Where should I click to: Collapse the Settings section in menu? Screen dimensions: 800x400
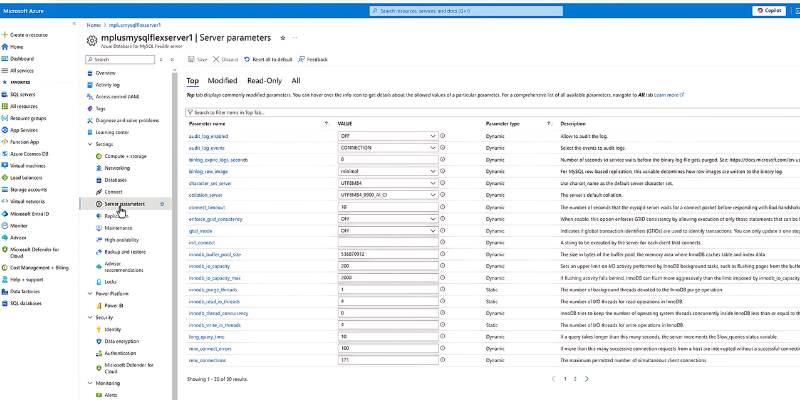click(x=90, y=144)
